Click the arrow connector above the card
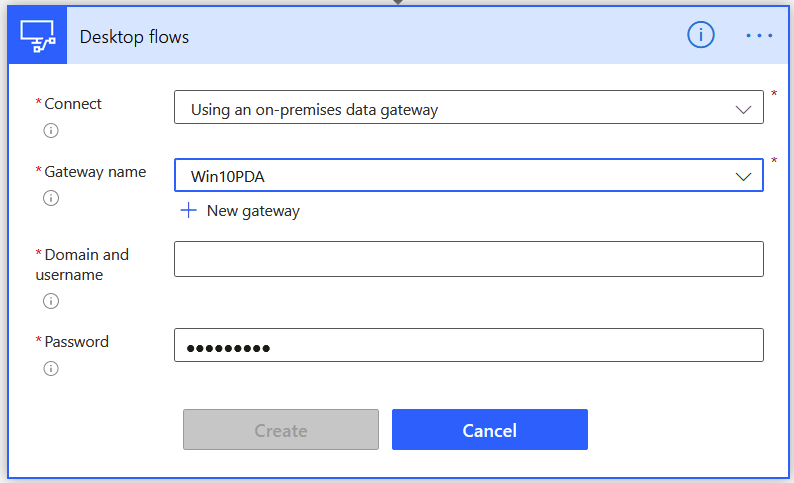 point(398,2)
